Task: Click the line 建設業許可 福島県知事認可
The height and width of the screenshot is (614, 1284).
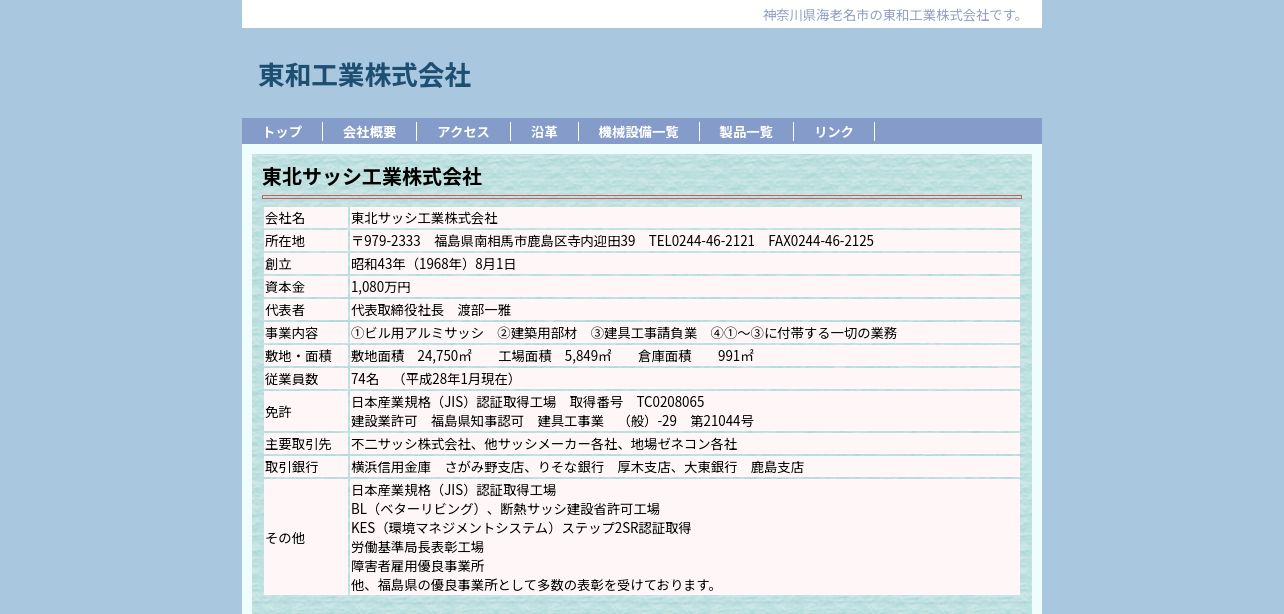Action: [552, 421]
